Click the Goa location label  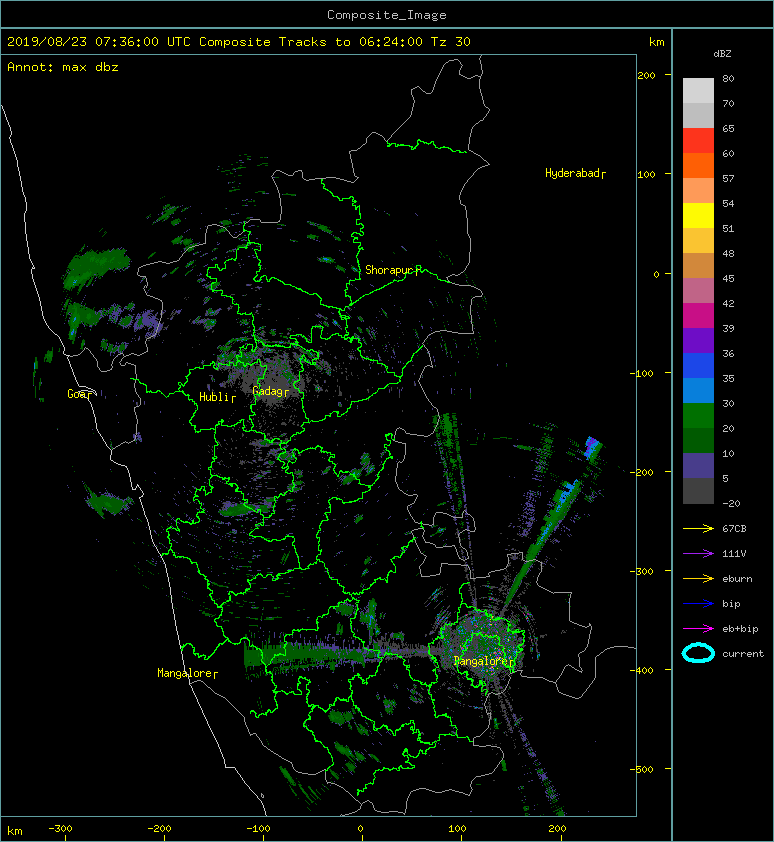[x=79, y=394]
